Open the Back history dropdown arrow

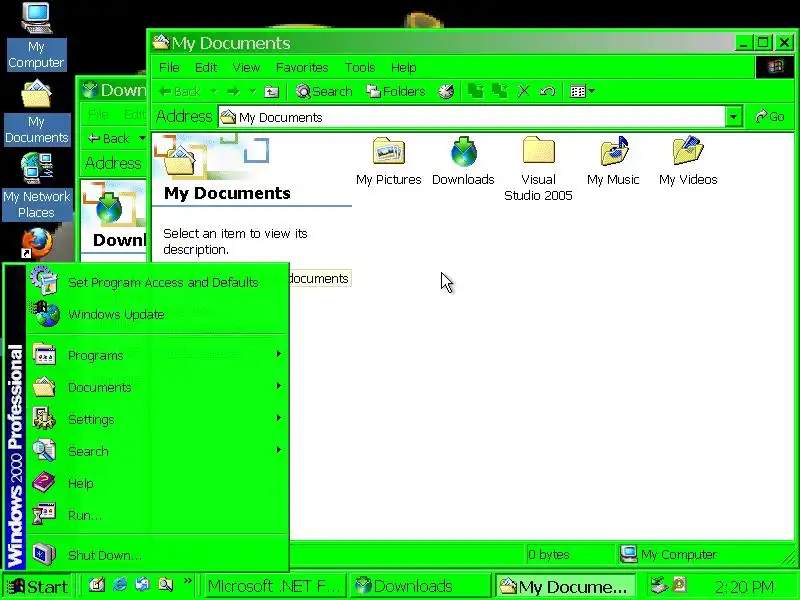point(214,92)
